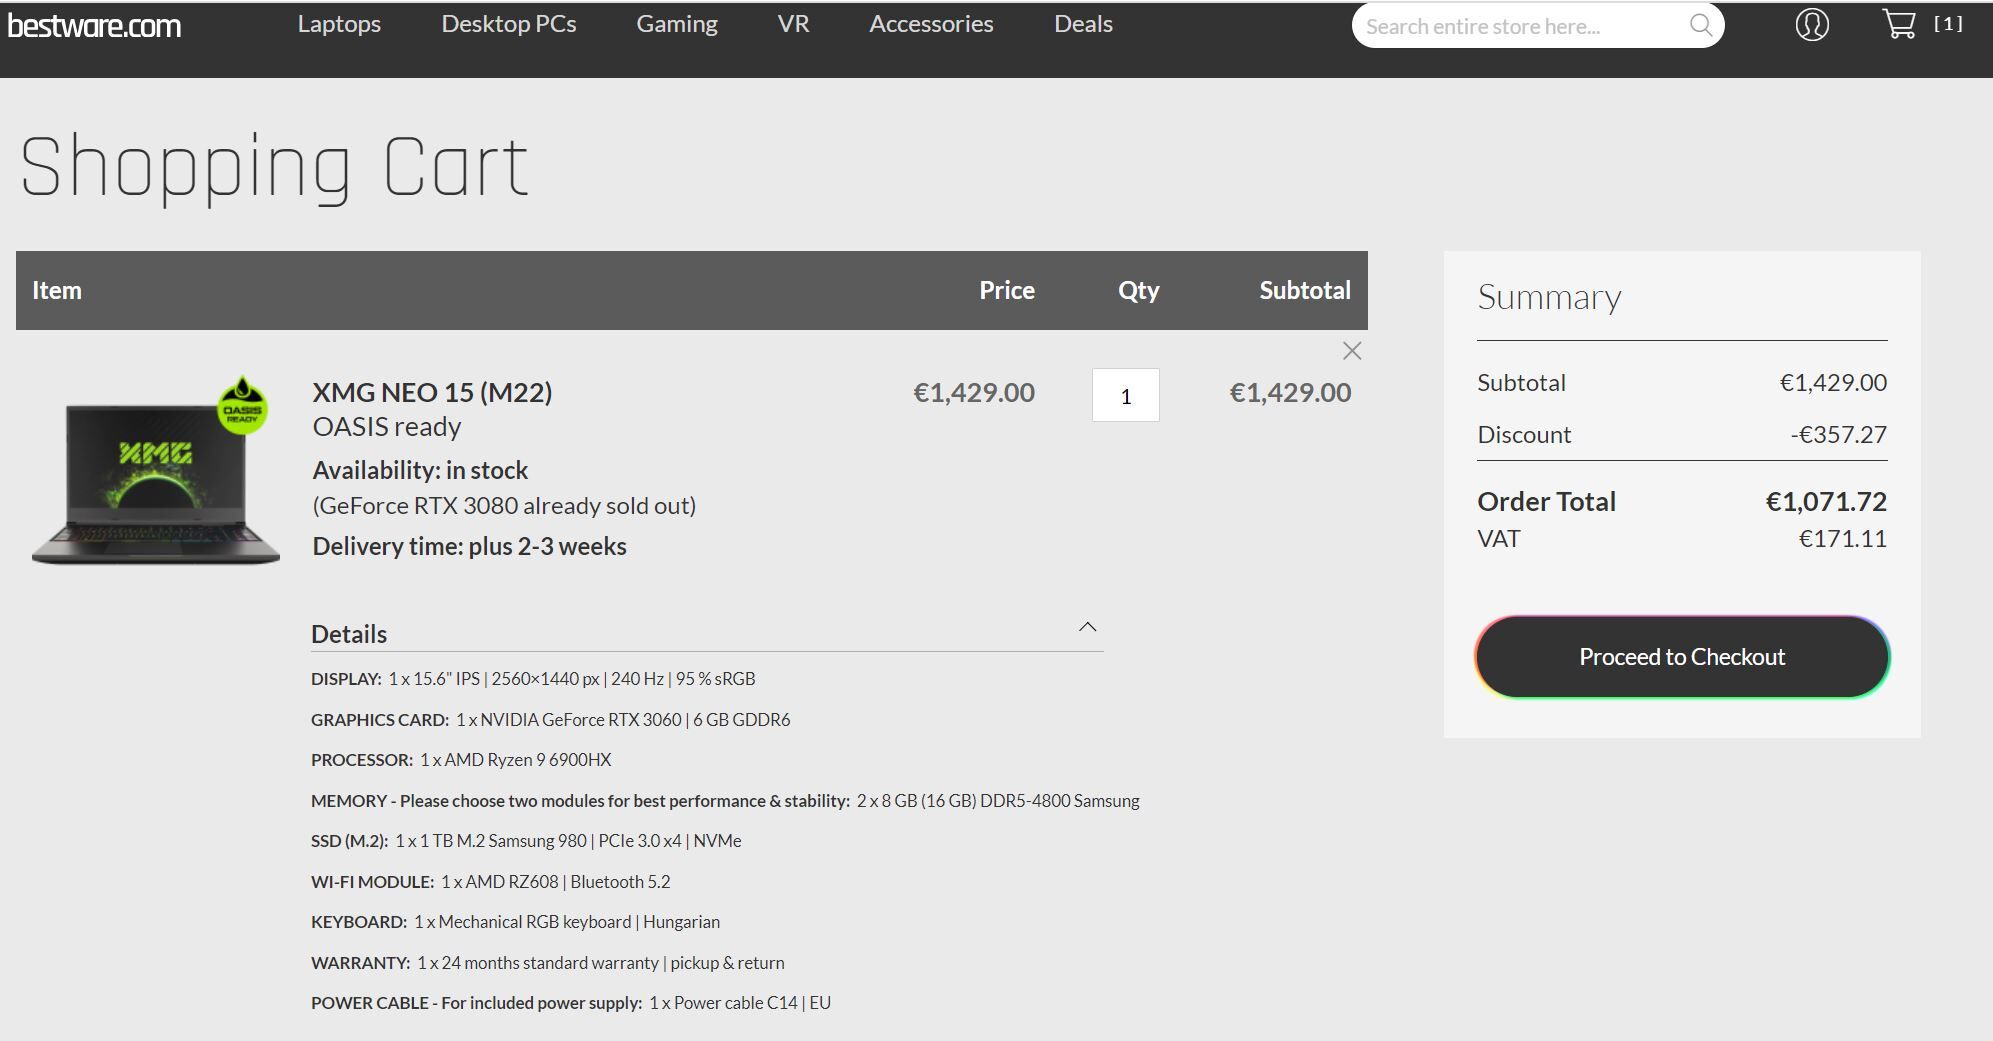Click the quantity input box
The width and height of the screenshot is (1993, 1041).
pos(1125,395)
